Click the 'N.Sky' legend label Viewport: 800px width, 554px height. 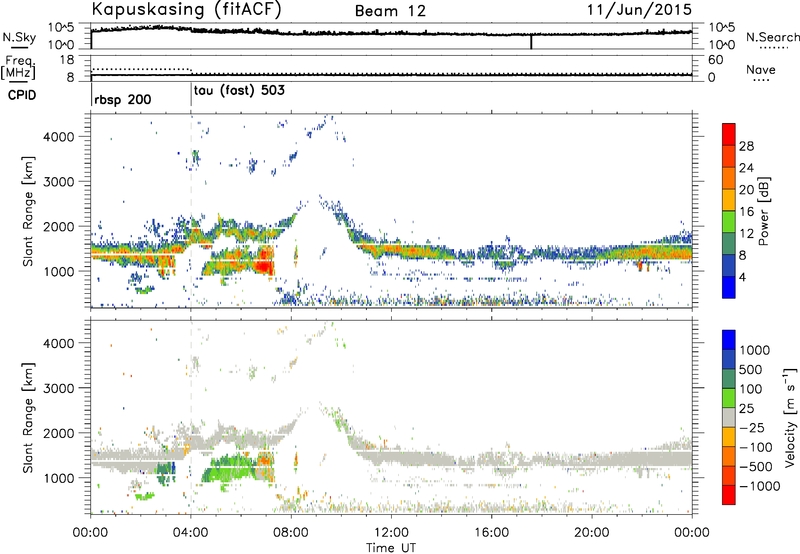[x=19, y=37]
